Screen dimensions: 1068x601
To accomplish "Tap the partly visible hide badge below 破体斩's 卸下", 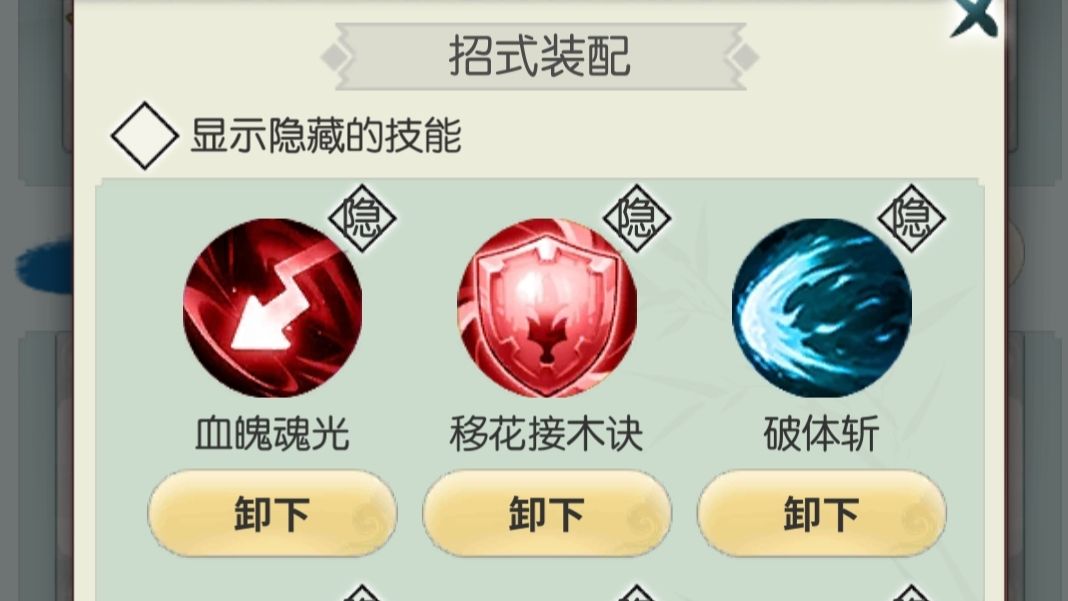I will [x=911, y=592].
